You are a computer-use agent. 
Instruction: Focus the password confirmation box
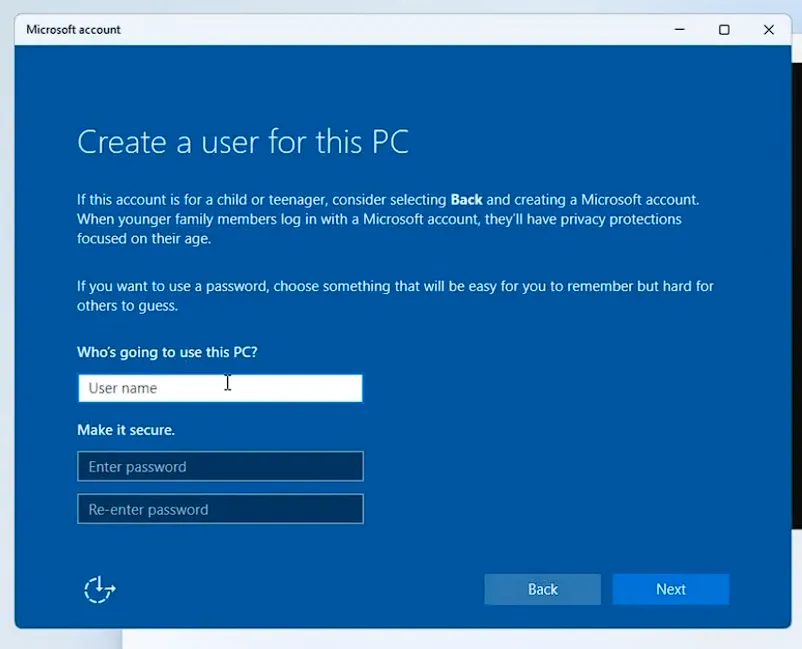(220, 509)
